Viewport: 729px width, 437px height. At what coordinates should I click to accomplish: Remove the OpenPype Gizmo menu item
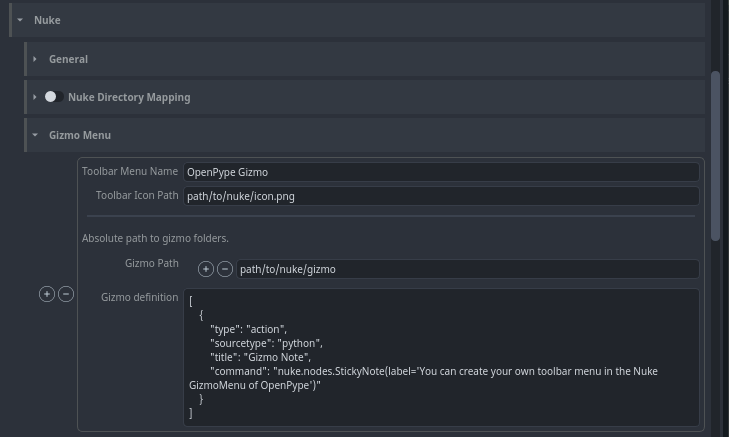coord(66,294)
